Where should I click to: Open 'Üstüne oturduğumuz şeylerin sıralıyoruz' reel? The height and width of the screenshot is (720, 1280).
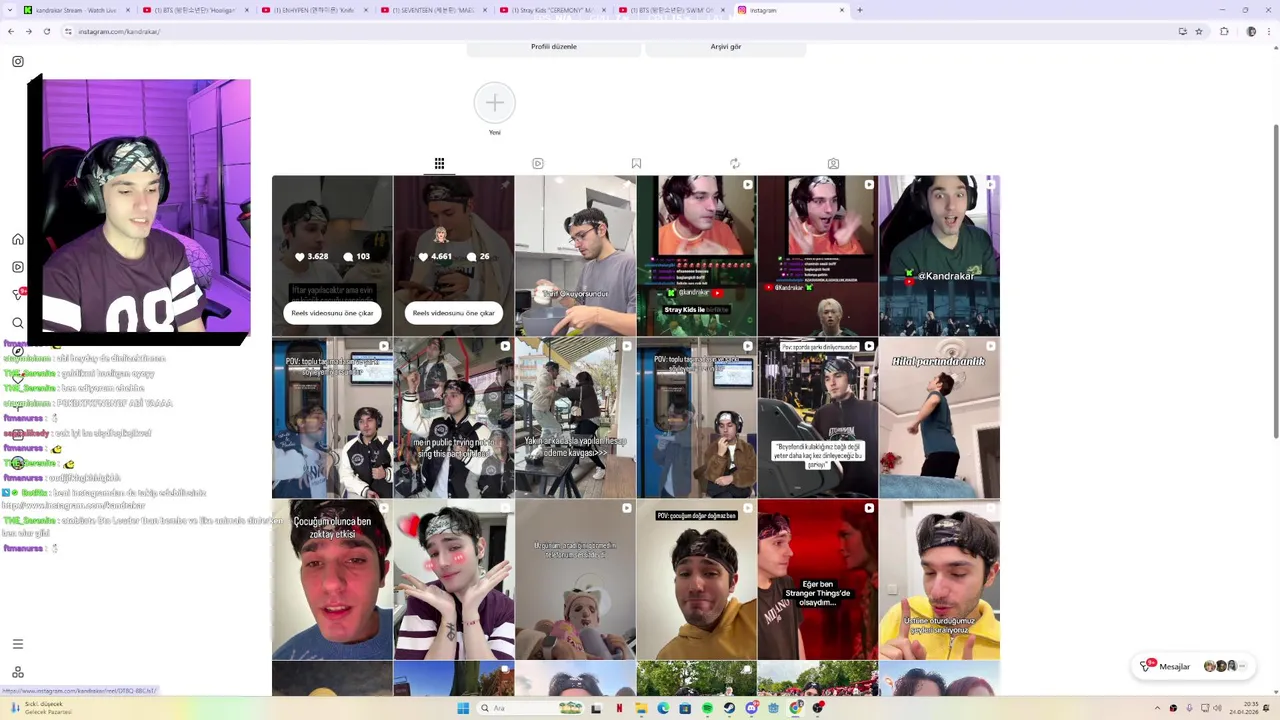coord(939,580)
